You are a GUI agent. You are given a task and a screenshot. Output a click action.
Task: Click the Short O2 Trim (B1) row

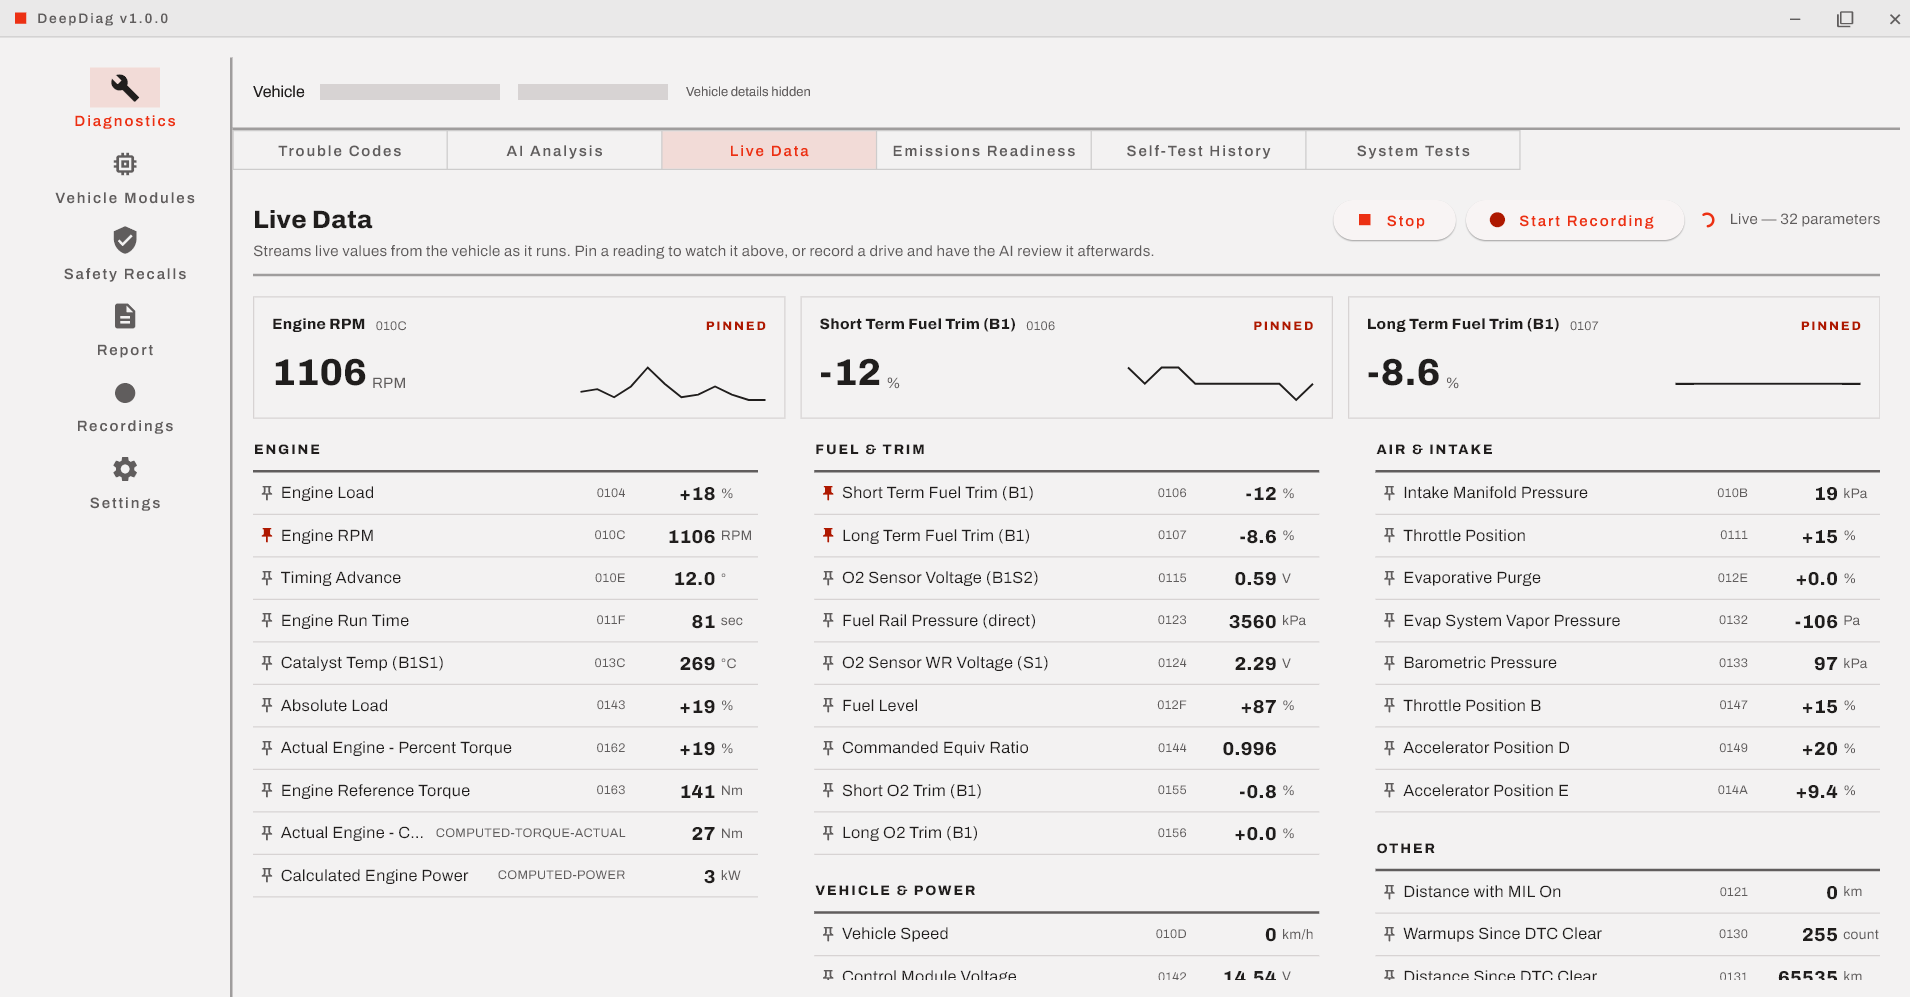[1067, 791]
